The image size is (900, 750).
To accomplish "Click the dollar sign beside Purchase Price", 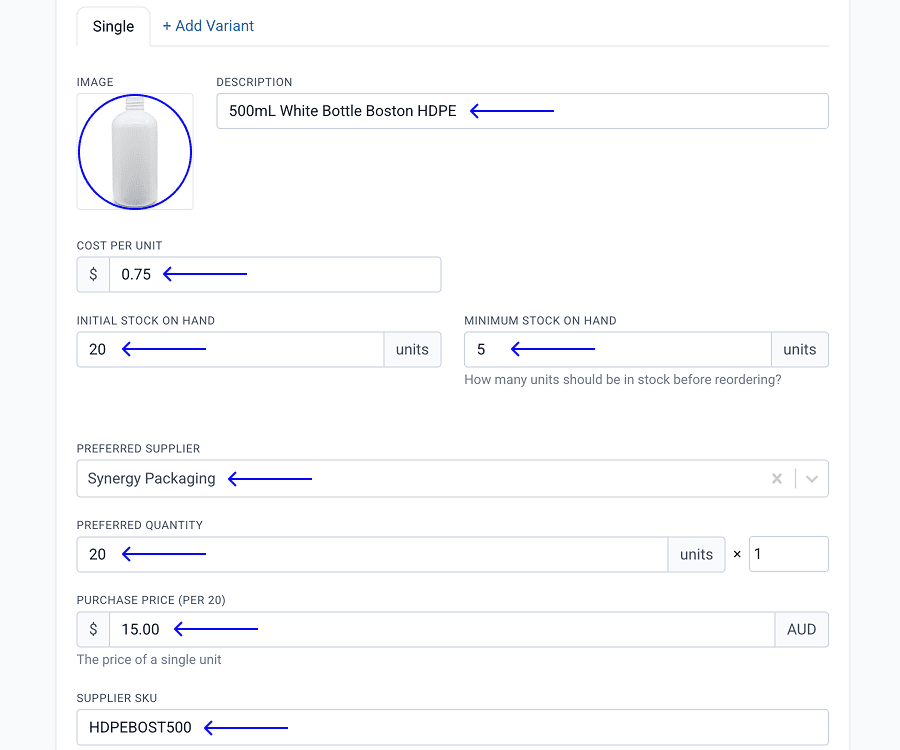I will click(x=93, y=629).
